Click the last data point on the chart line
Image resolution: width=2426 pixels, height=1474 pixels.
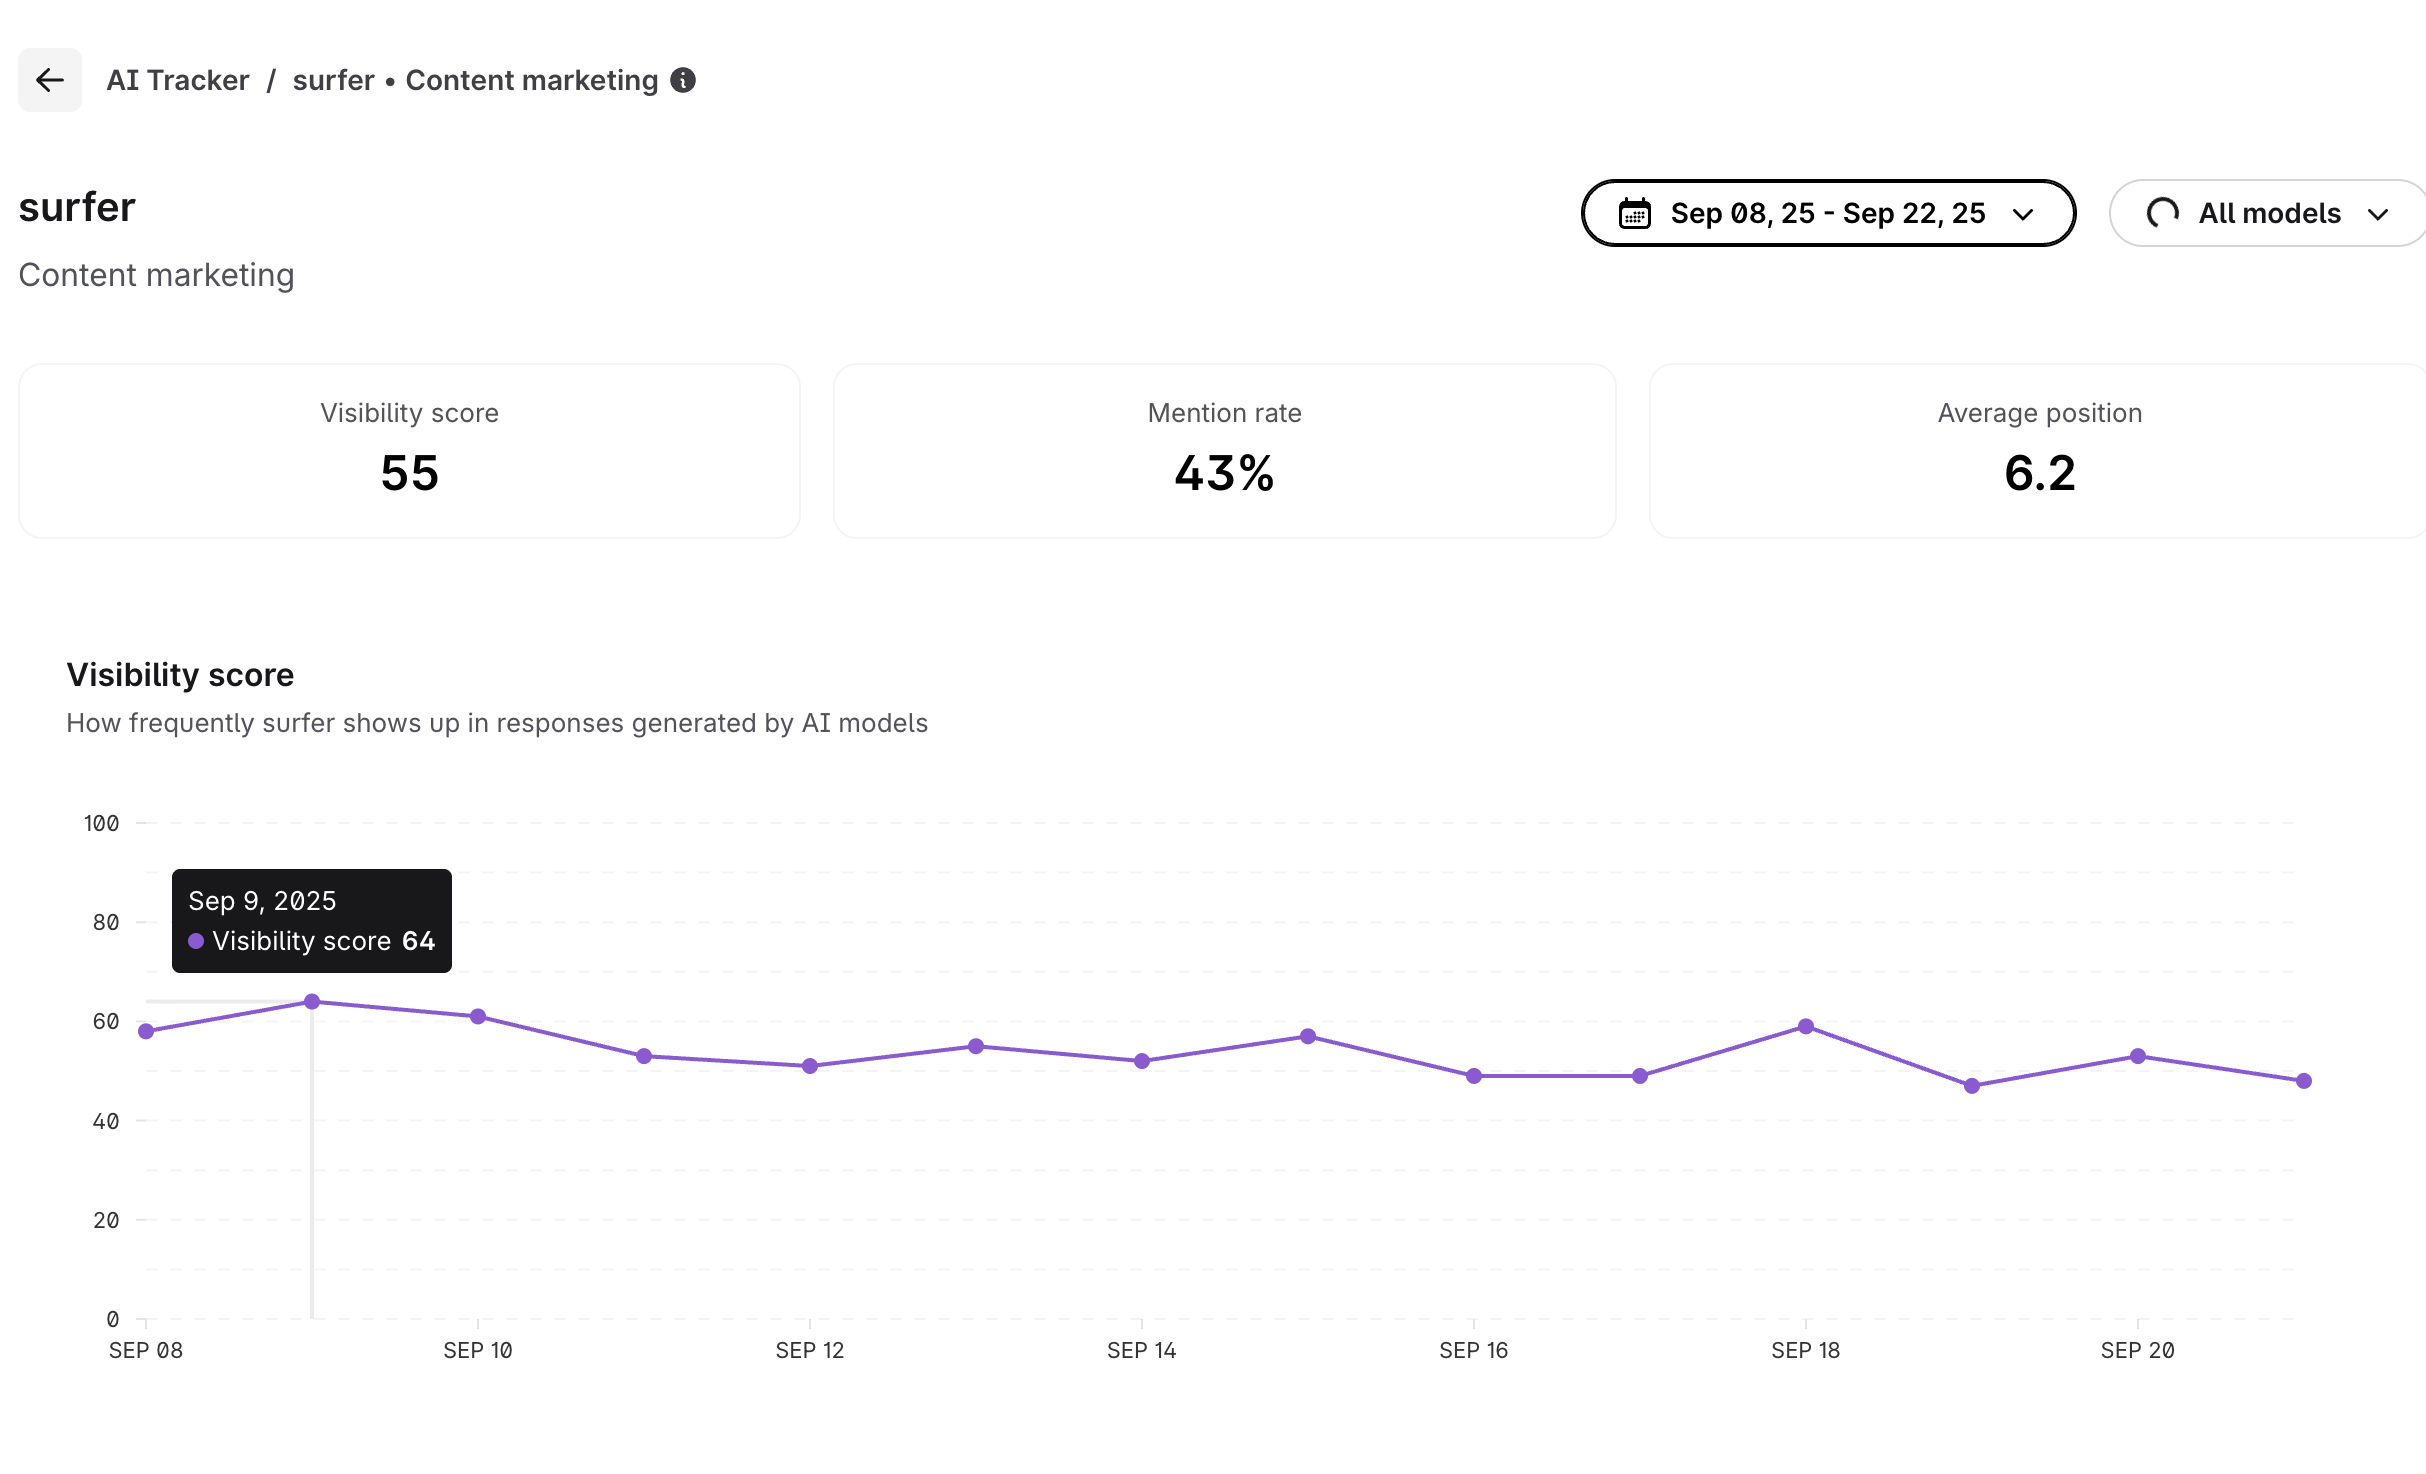pyautogui.click(x=2304, y=1081)
